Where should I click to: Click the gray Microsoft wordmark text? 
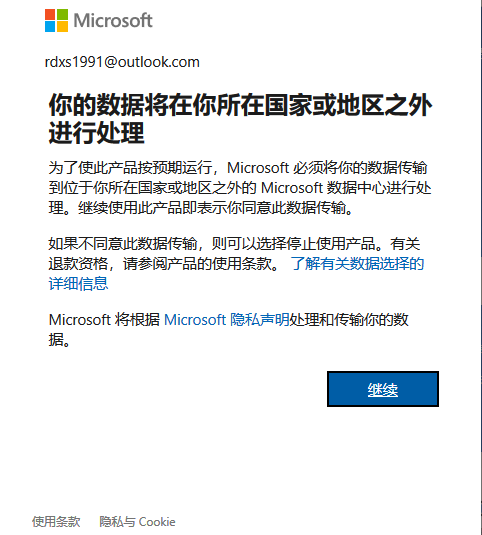point(113,20)
